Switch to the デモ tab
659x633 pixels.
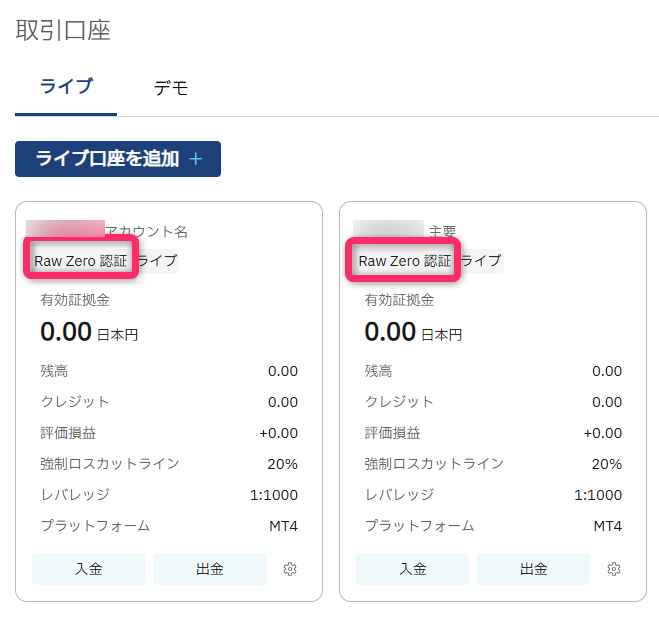[171, 88]
